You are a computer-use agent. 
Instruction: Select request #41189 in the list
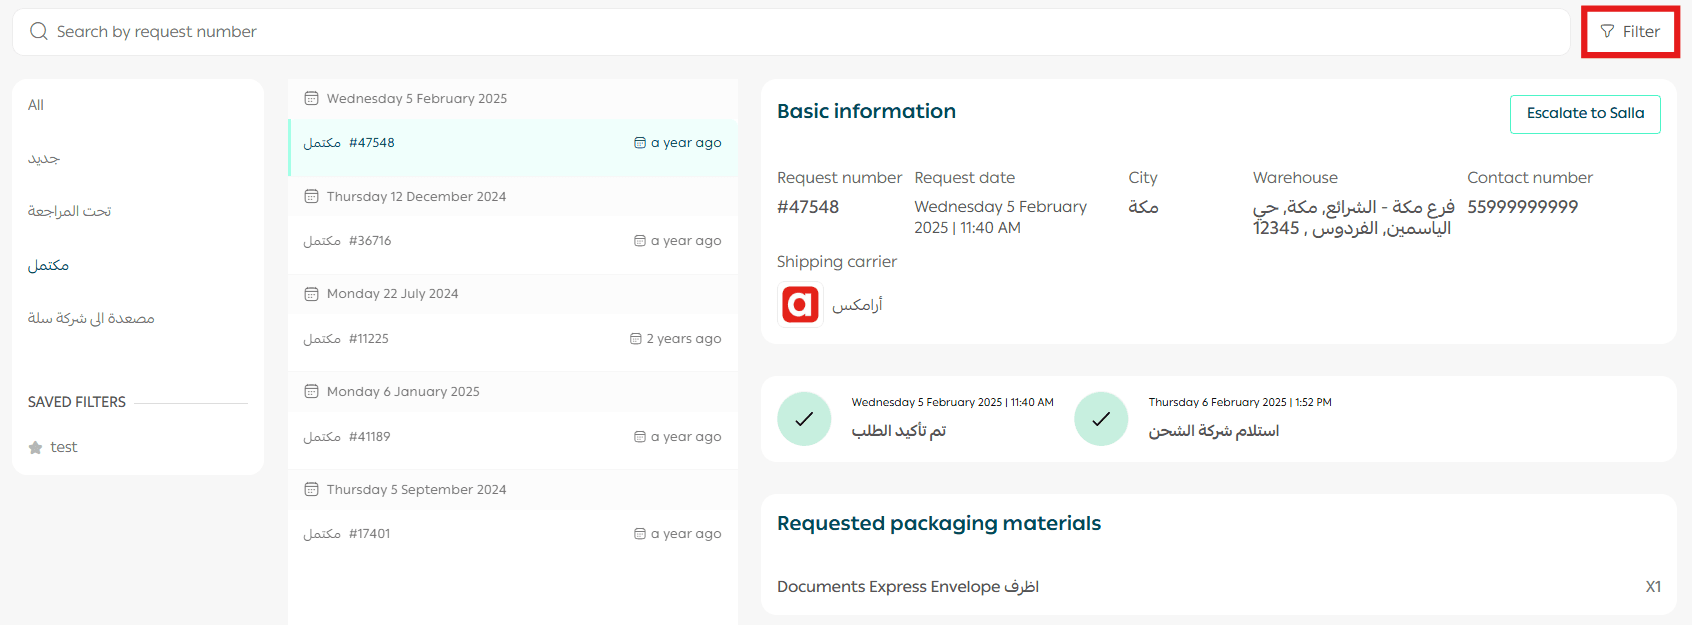coord(512,437)
